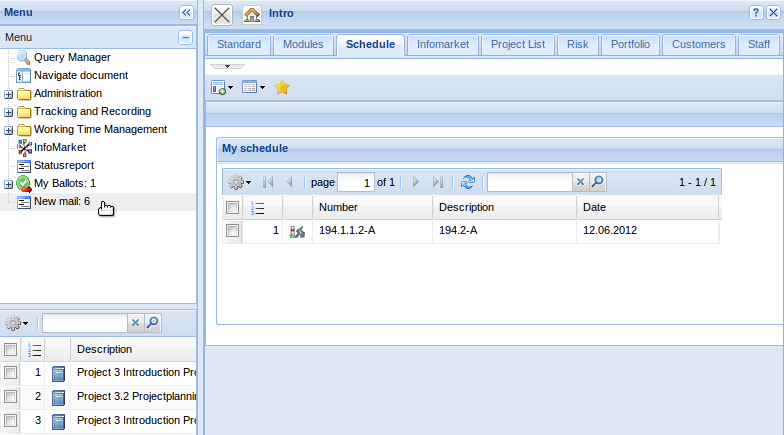
Task: Expand Working Time Management folder
Action: click(x=8, y=130)
